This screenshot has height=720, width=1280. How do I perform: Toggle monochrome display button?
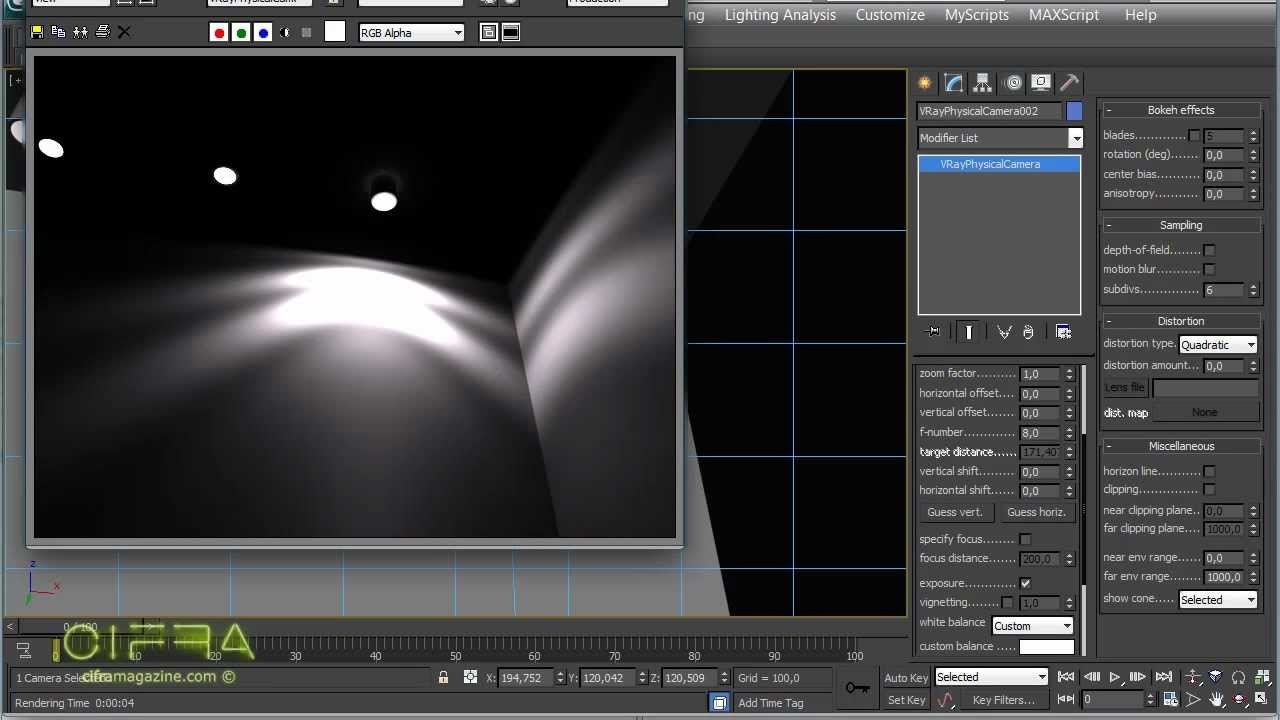pos(306,33)
